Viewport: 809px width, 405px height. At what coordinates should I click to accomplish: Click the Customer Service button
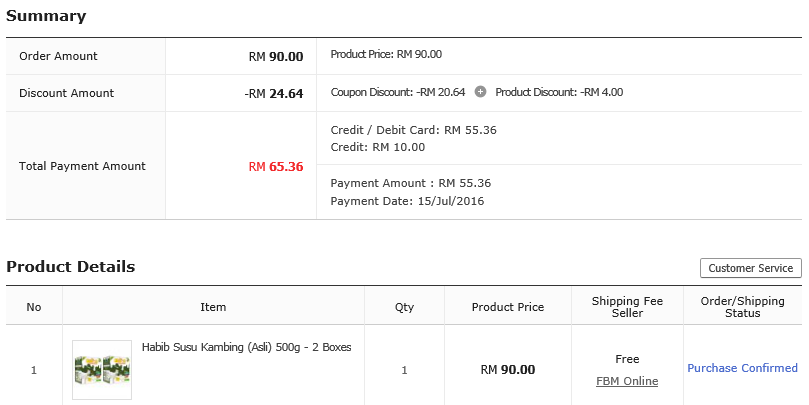tap(750, 268)
